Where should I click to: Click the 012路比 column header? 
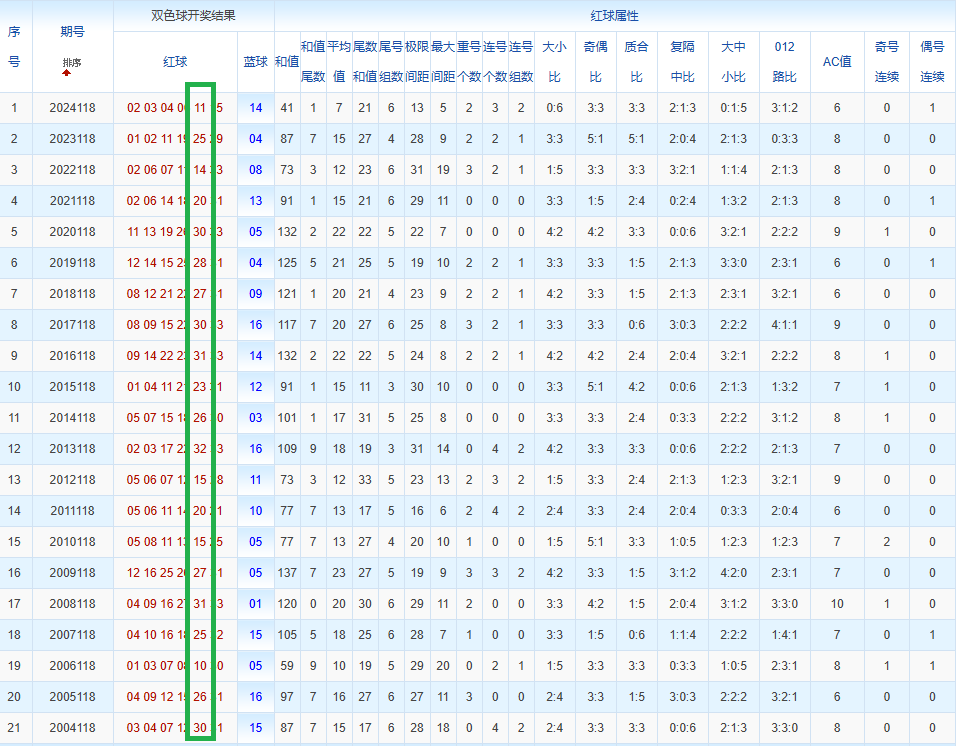[785, 62]
